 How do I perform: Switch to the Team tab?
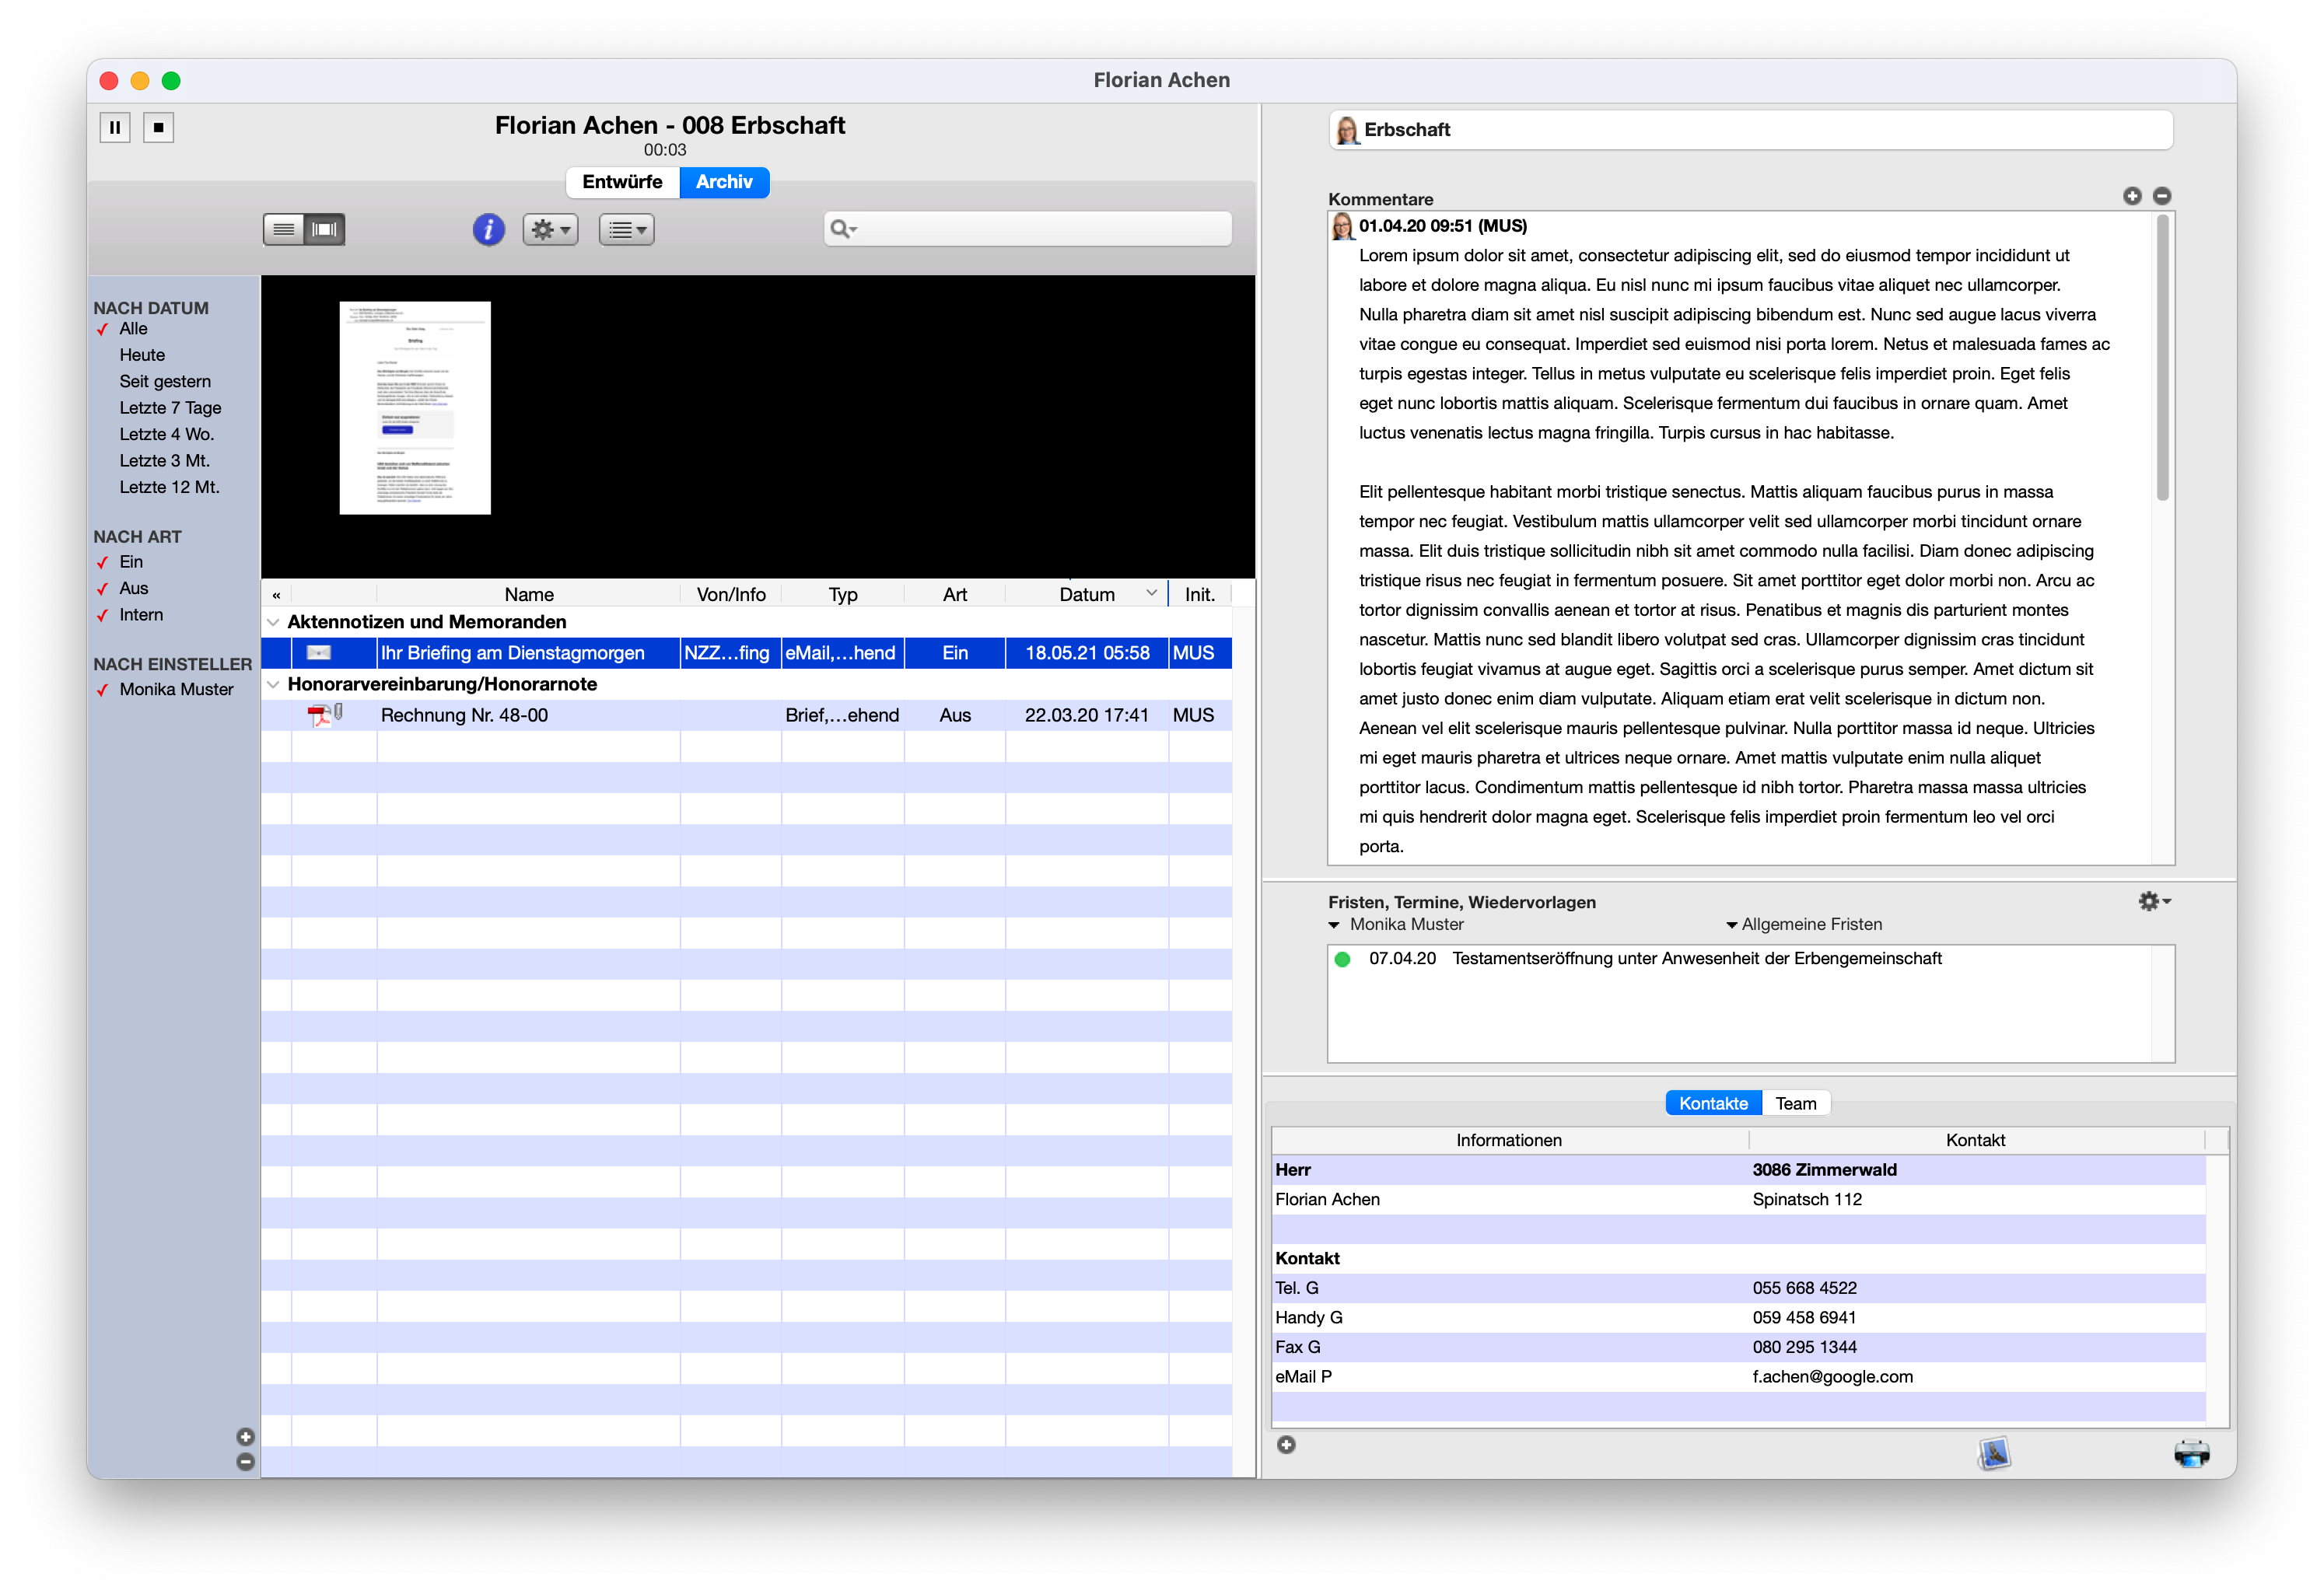(x=1796, y=1104)
